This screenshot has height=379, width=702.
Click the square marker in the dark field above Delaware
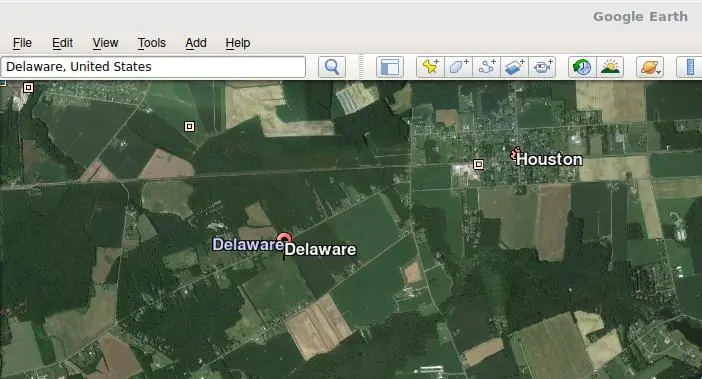[189, 127]
